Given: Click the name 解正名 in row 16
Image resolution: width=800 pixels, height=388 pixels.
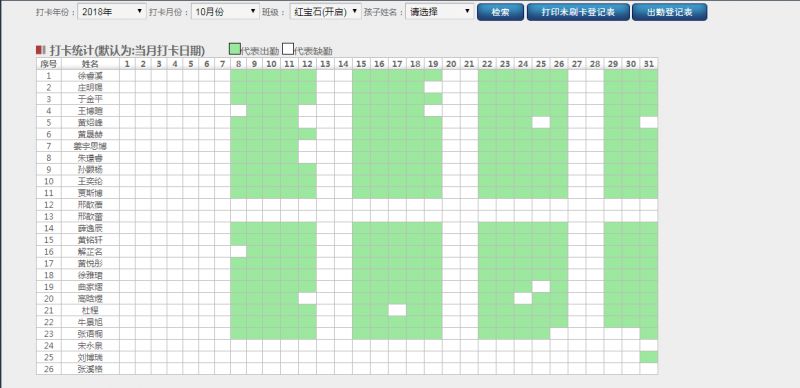Looking at the screenshot, I should [x=90, y=252].
